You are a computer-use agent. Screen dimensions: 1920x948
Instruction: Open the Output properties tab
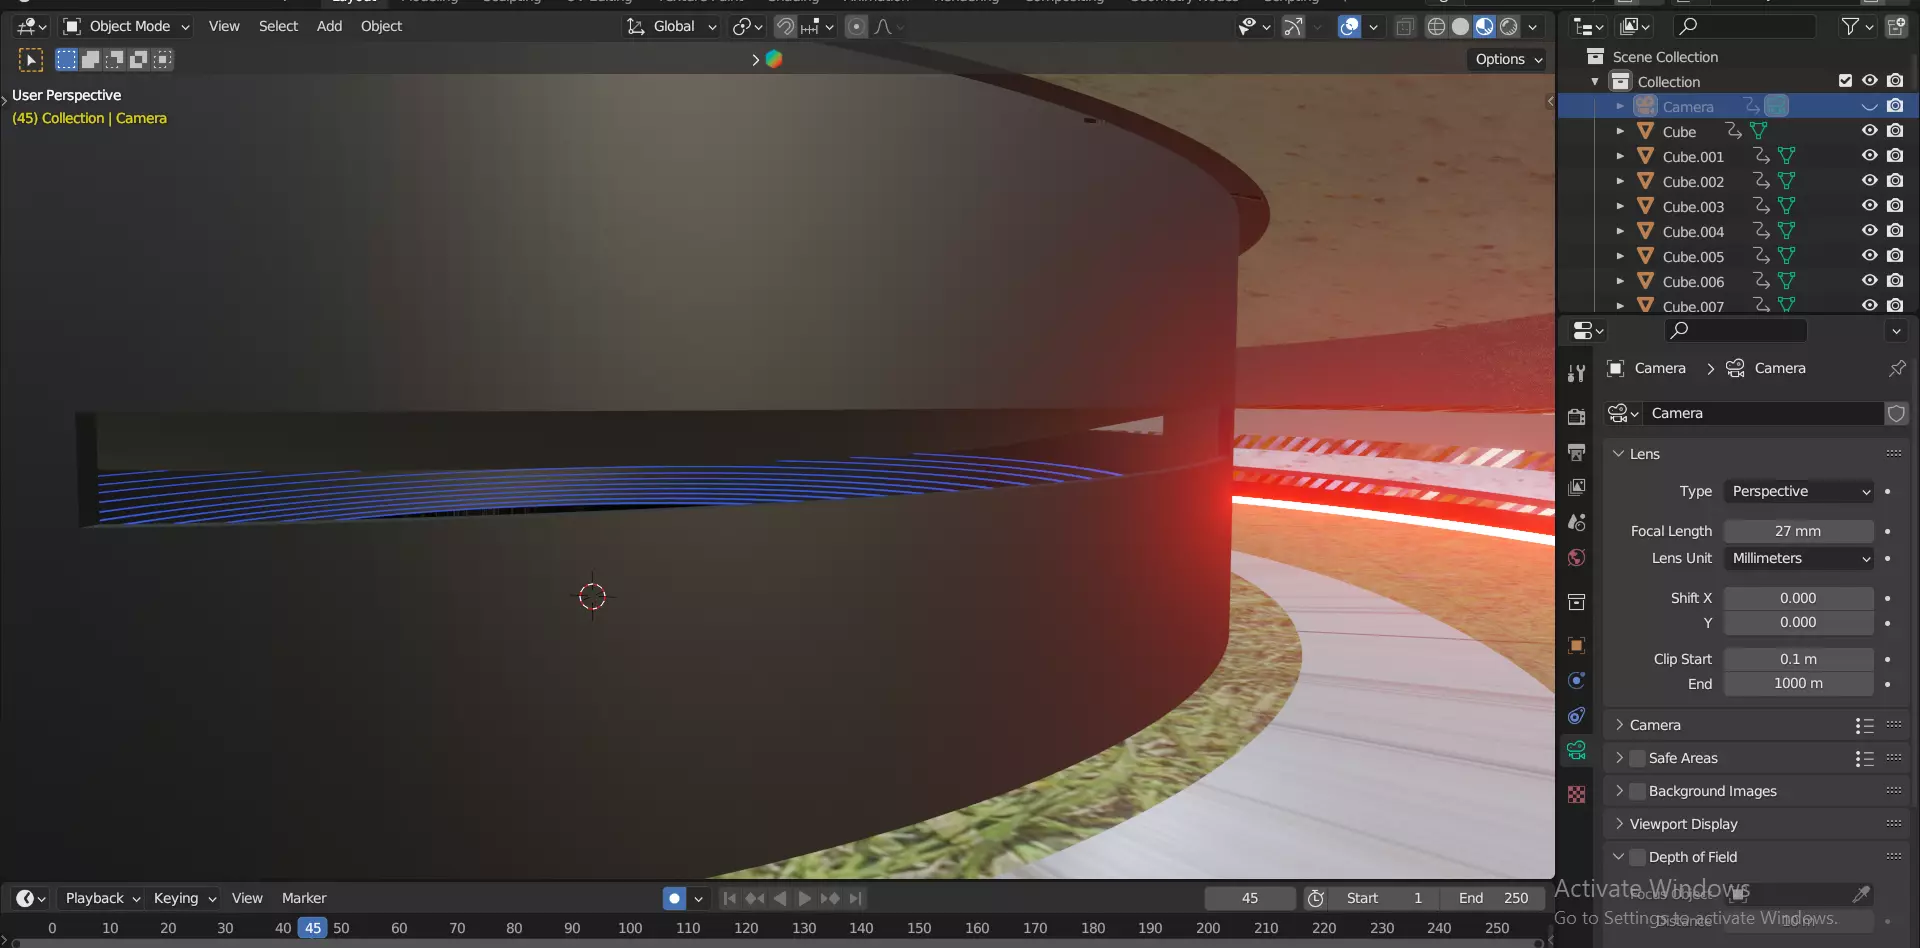tap(1577, 452)
